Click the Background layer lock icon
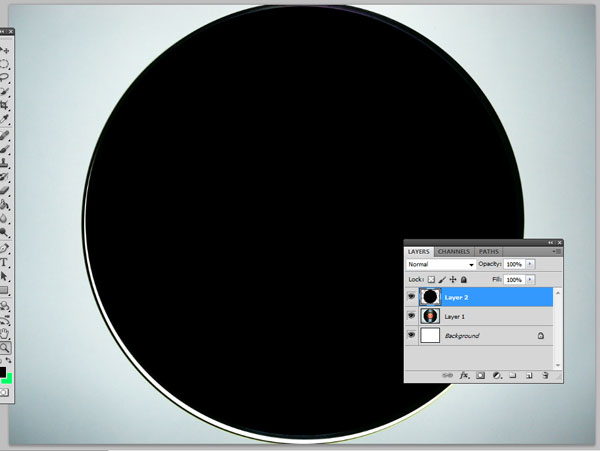This screenshot has width=600, height=451. point(540,335)
